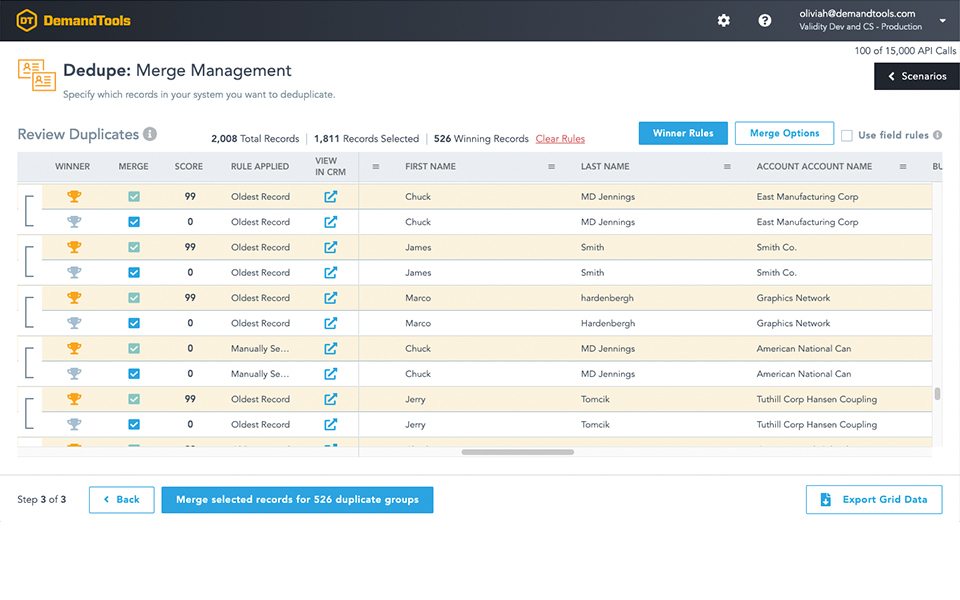
Task: Open the help question mark icon
Action: coord(765,21)
